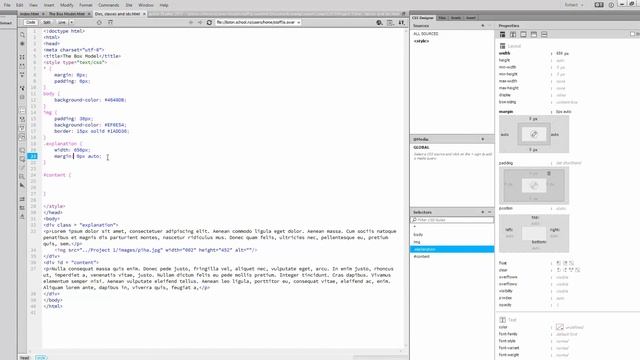Select ALL SOURCES in the Sources pane

426,34
